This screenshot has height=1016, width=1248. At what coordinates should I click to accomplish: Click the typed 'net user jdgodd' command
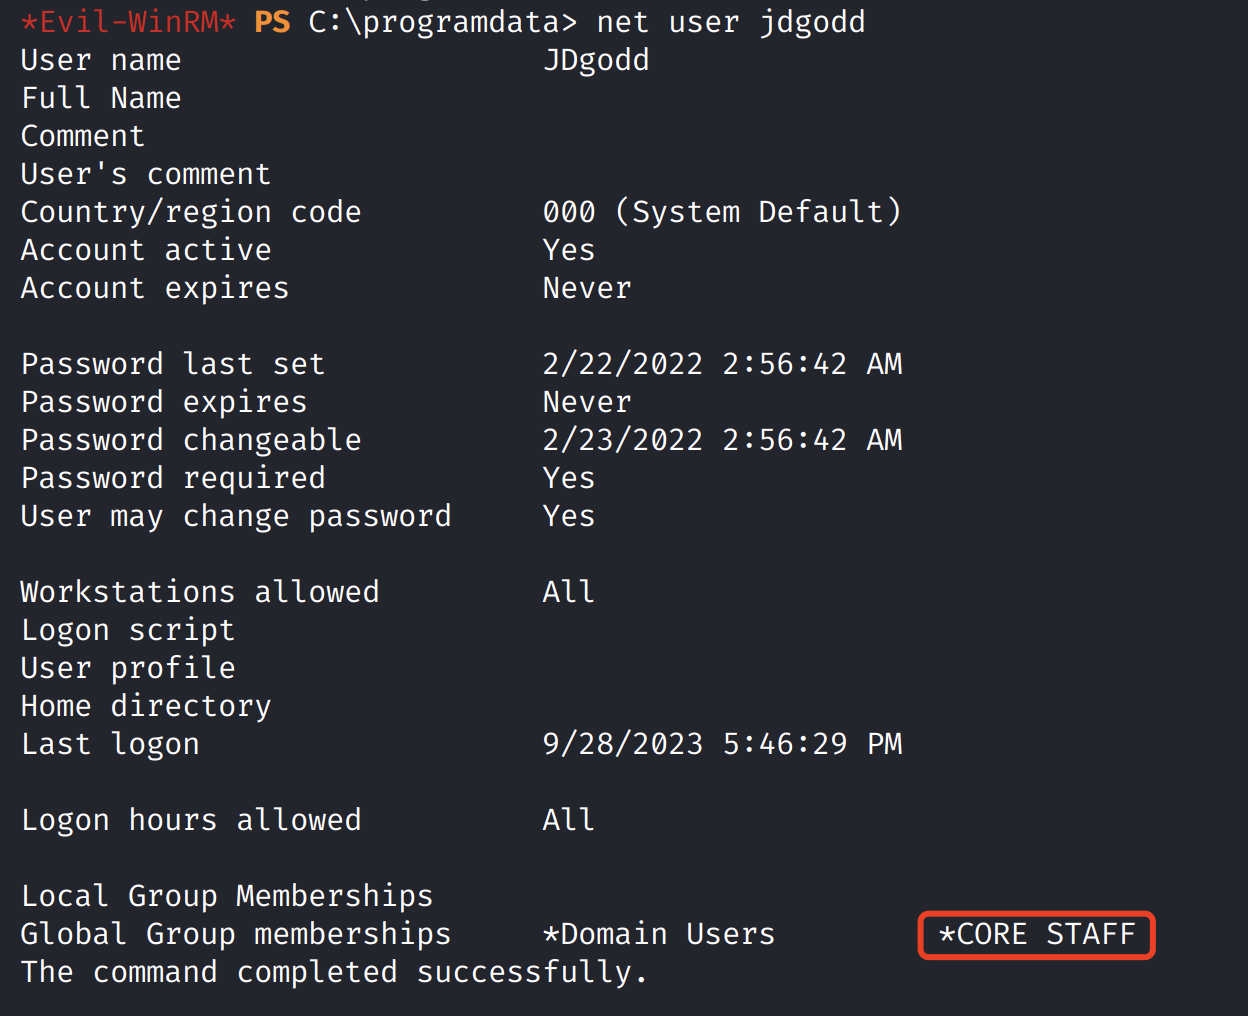[x=730, y=22]
